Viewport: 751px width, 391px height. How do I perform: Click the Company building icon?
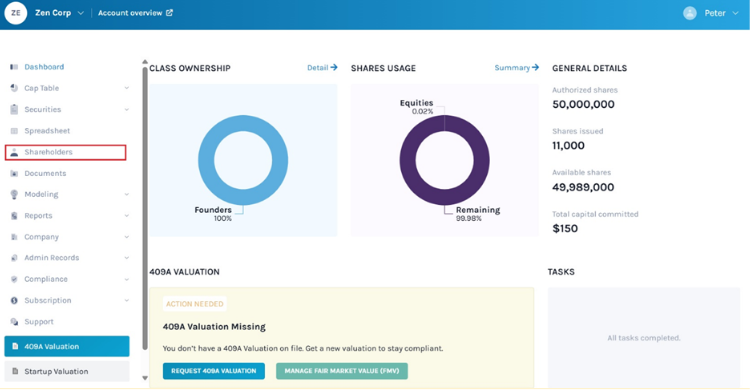tap(14, 237)
